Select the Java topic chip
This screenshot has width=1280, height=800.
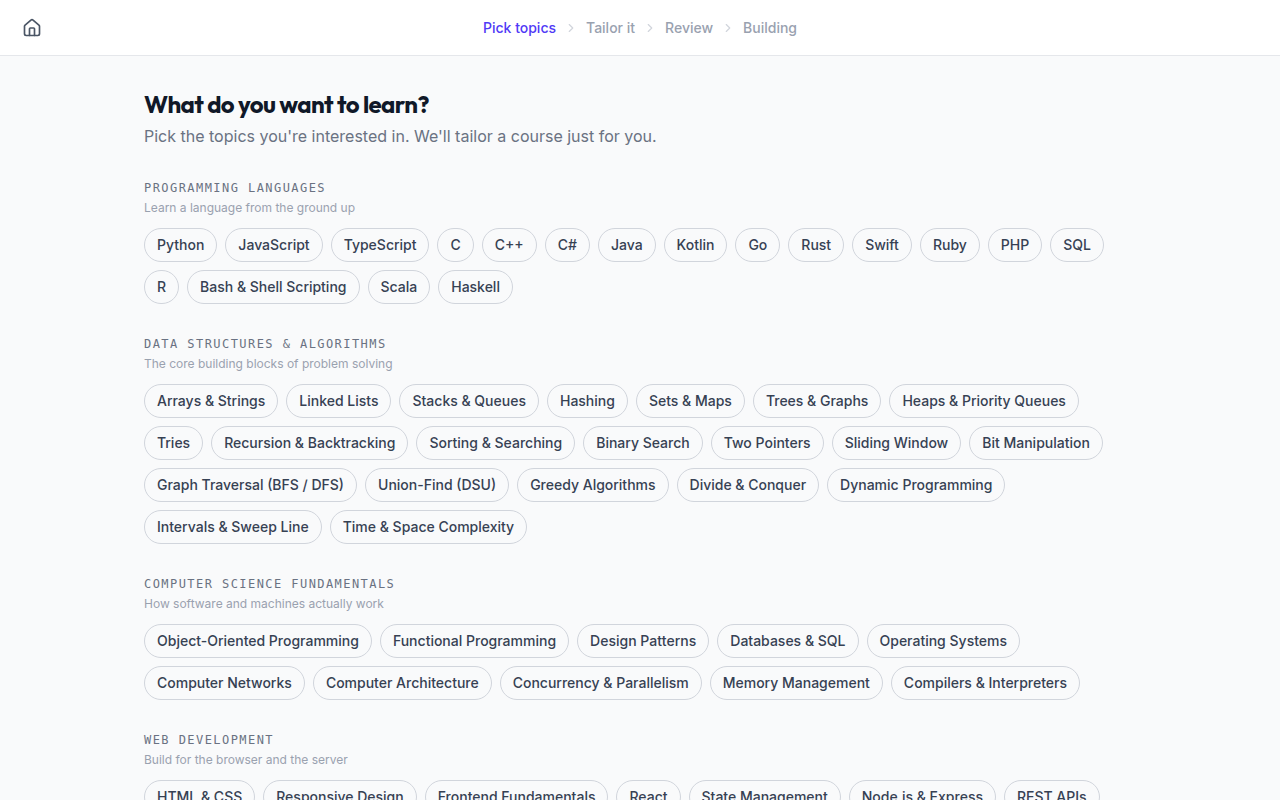(627, 245)
